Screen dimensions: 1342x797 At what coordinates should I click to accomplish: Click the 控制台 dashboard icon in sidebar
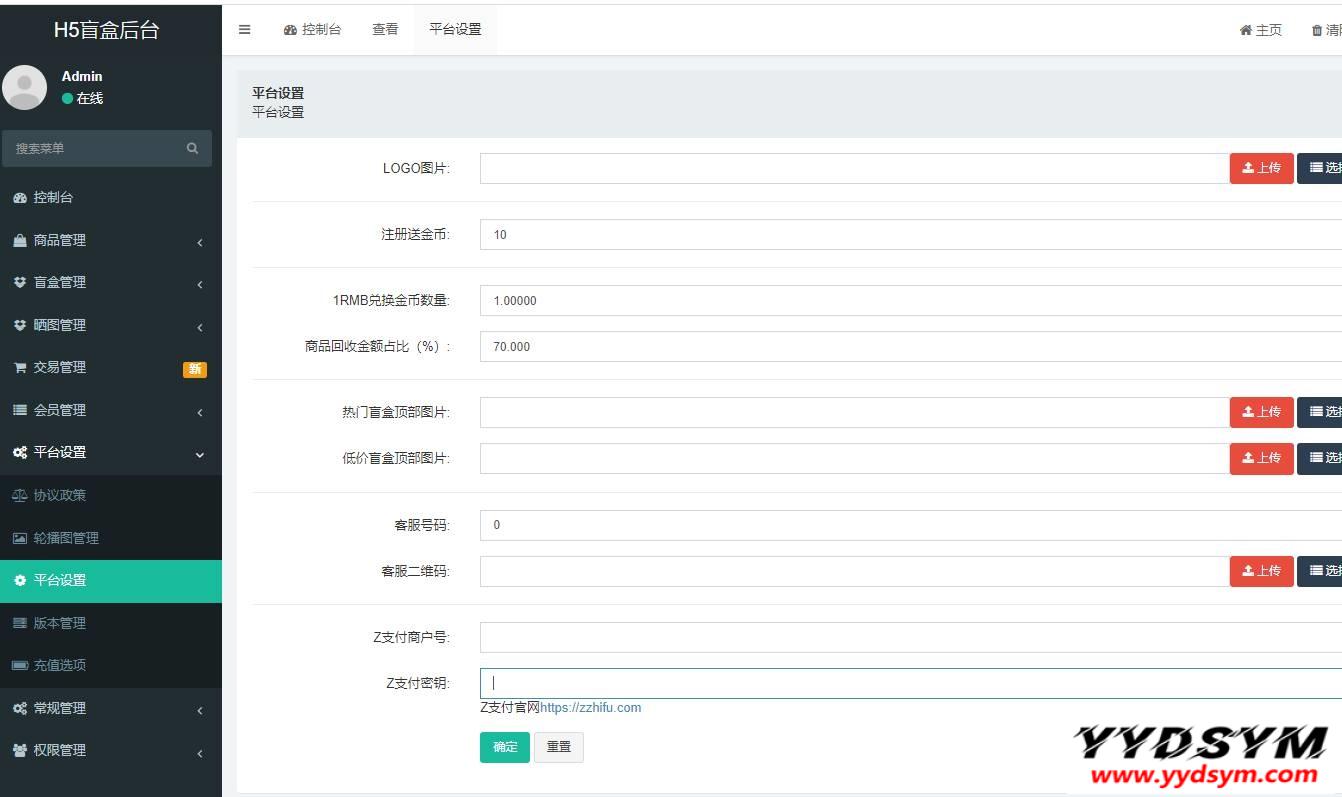20,198
